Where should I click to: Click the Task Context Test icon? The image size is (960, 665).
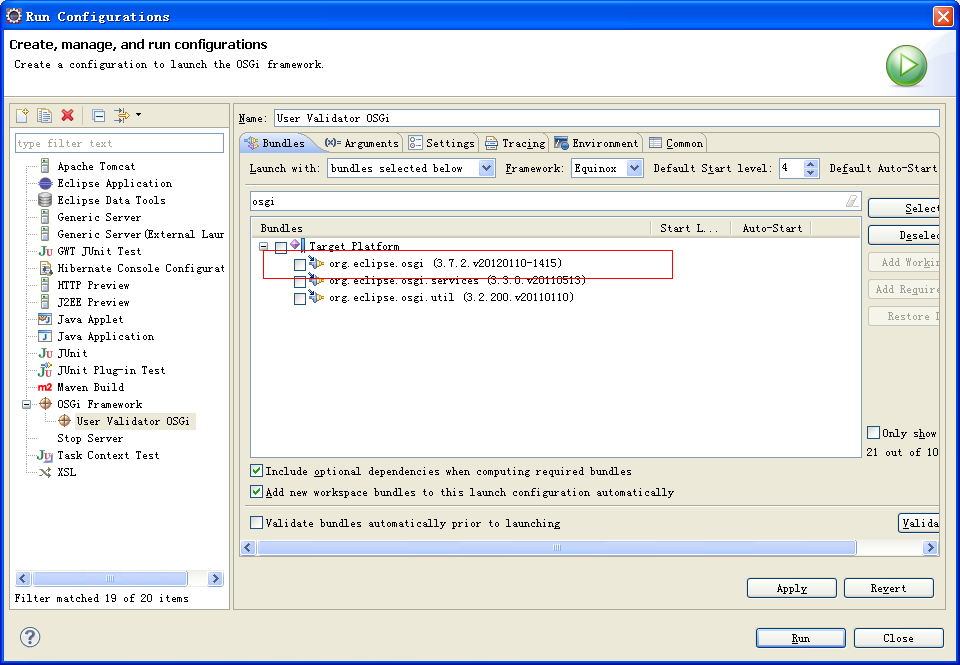pyautogui.click(x=45, y=455)
